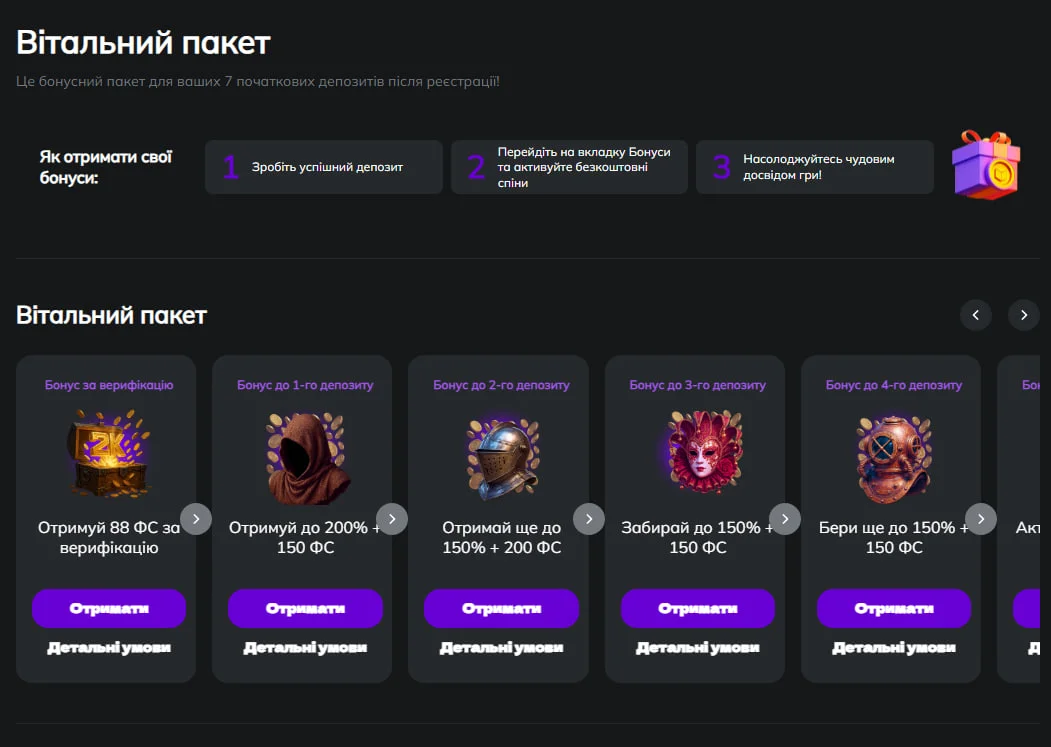Open Детальні умови under the verification bonus
This screenshot has height=747, width=1051.
coord(106,647)
